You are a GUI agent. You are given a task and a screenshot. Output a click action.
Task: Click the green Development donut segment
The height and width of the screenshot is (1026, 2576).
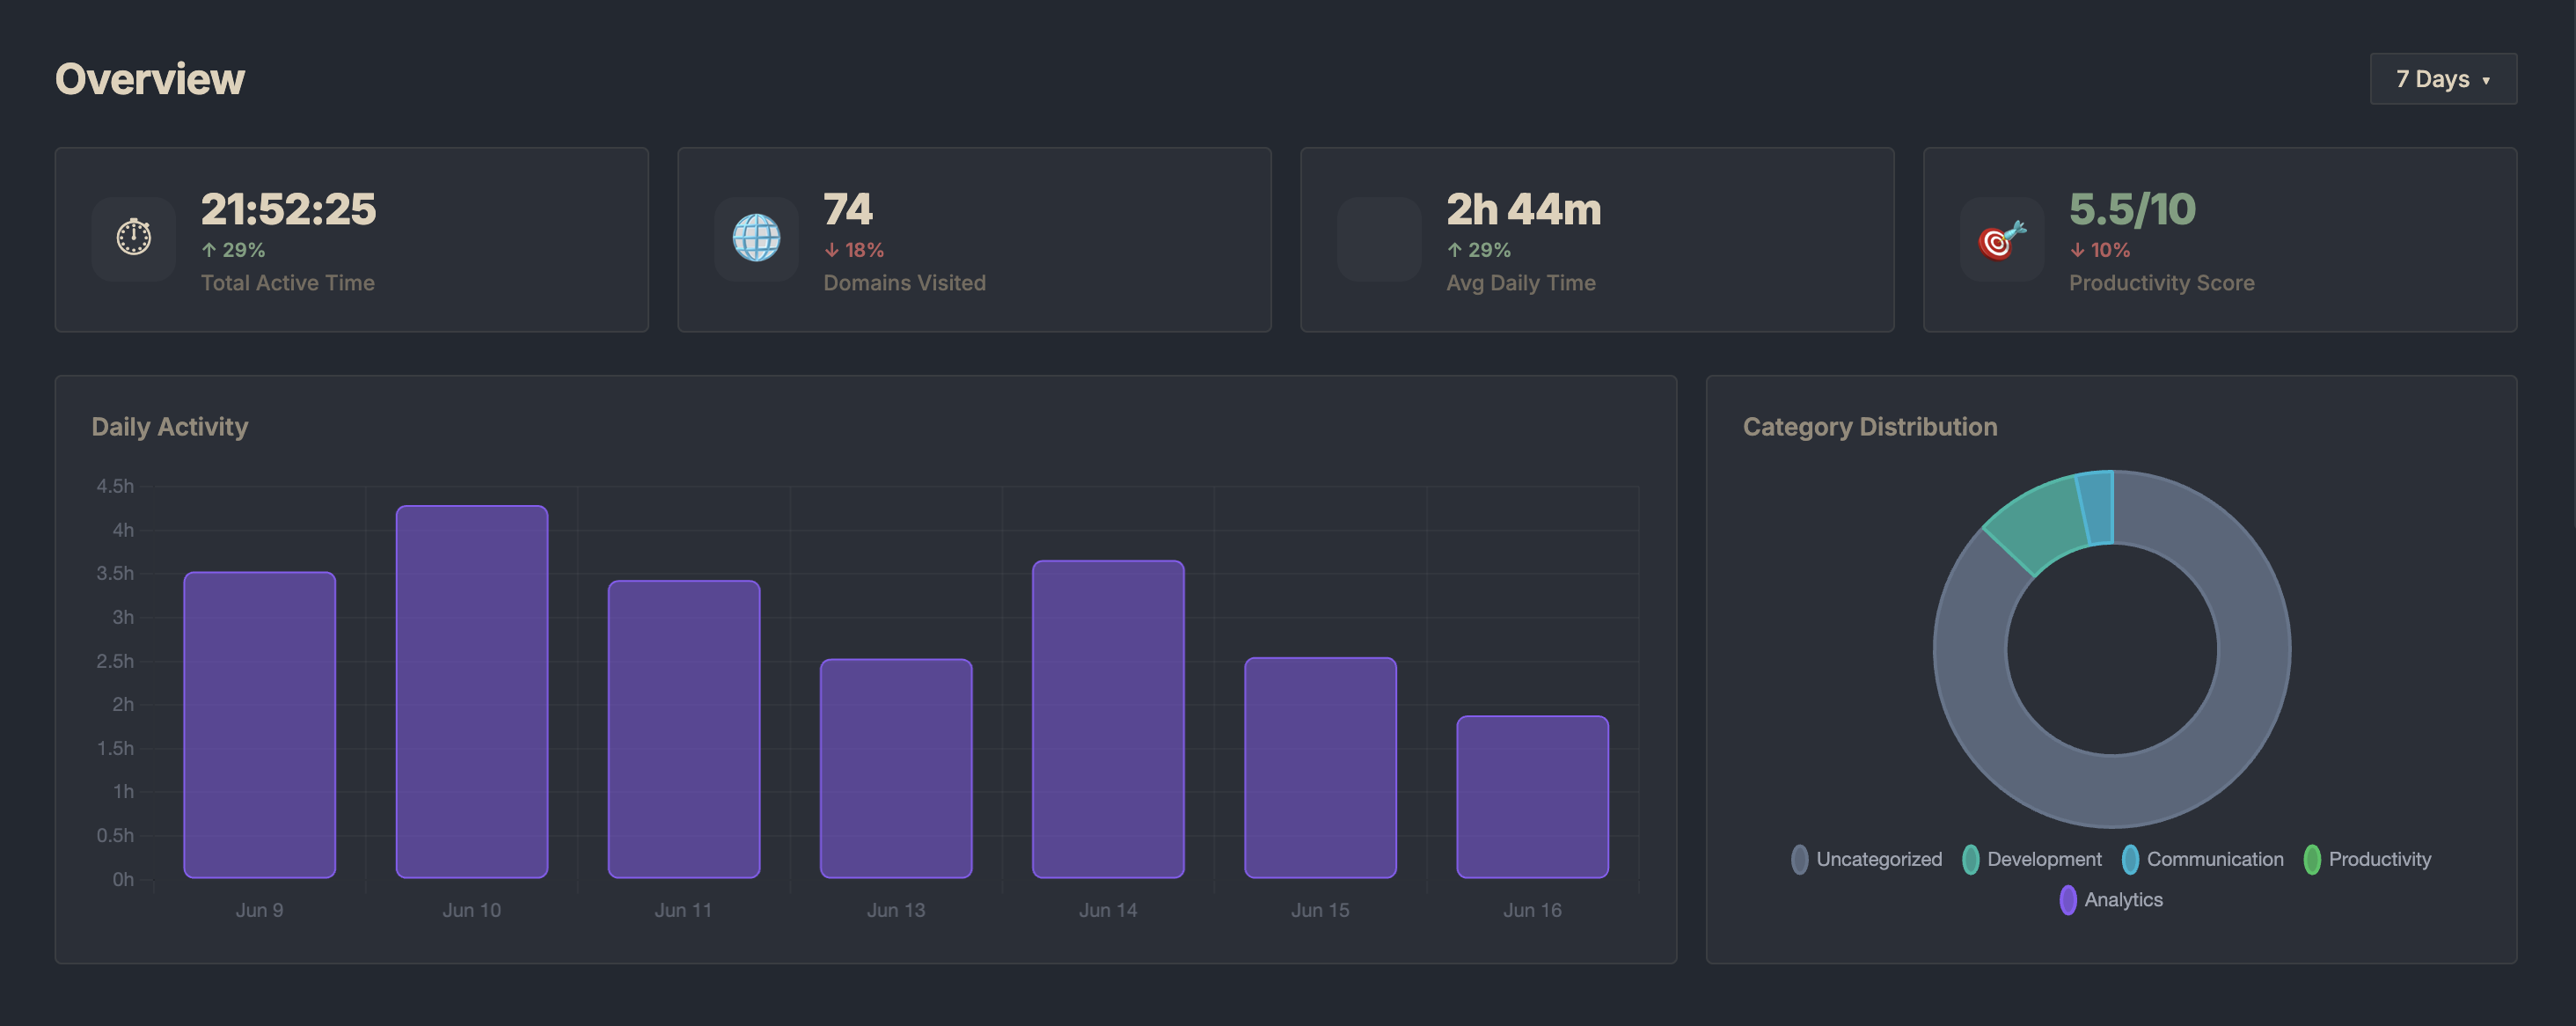pyautogui.click(x=2041, y=524)
